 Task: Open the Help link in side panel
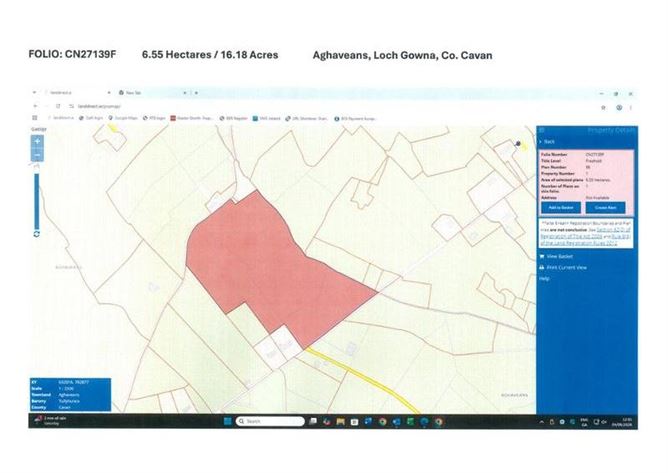(544, 279)
